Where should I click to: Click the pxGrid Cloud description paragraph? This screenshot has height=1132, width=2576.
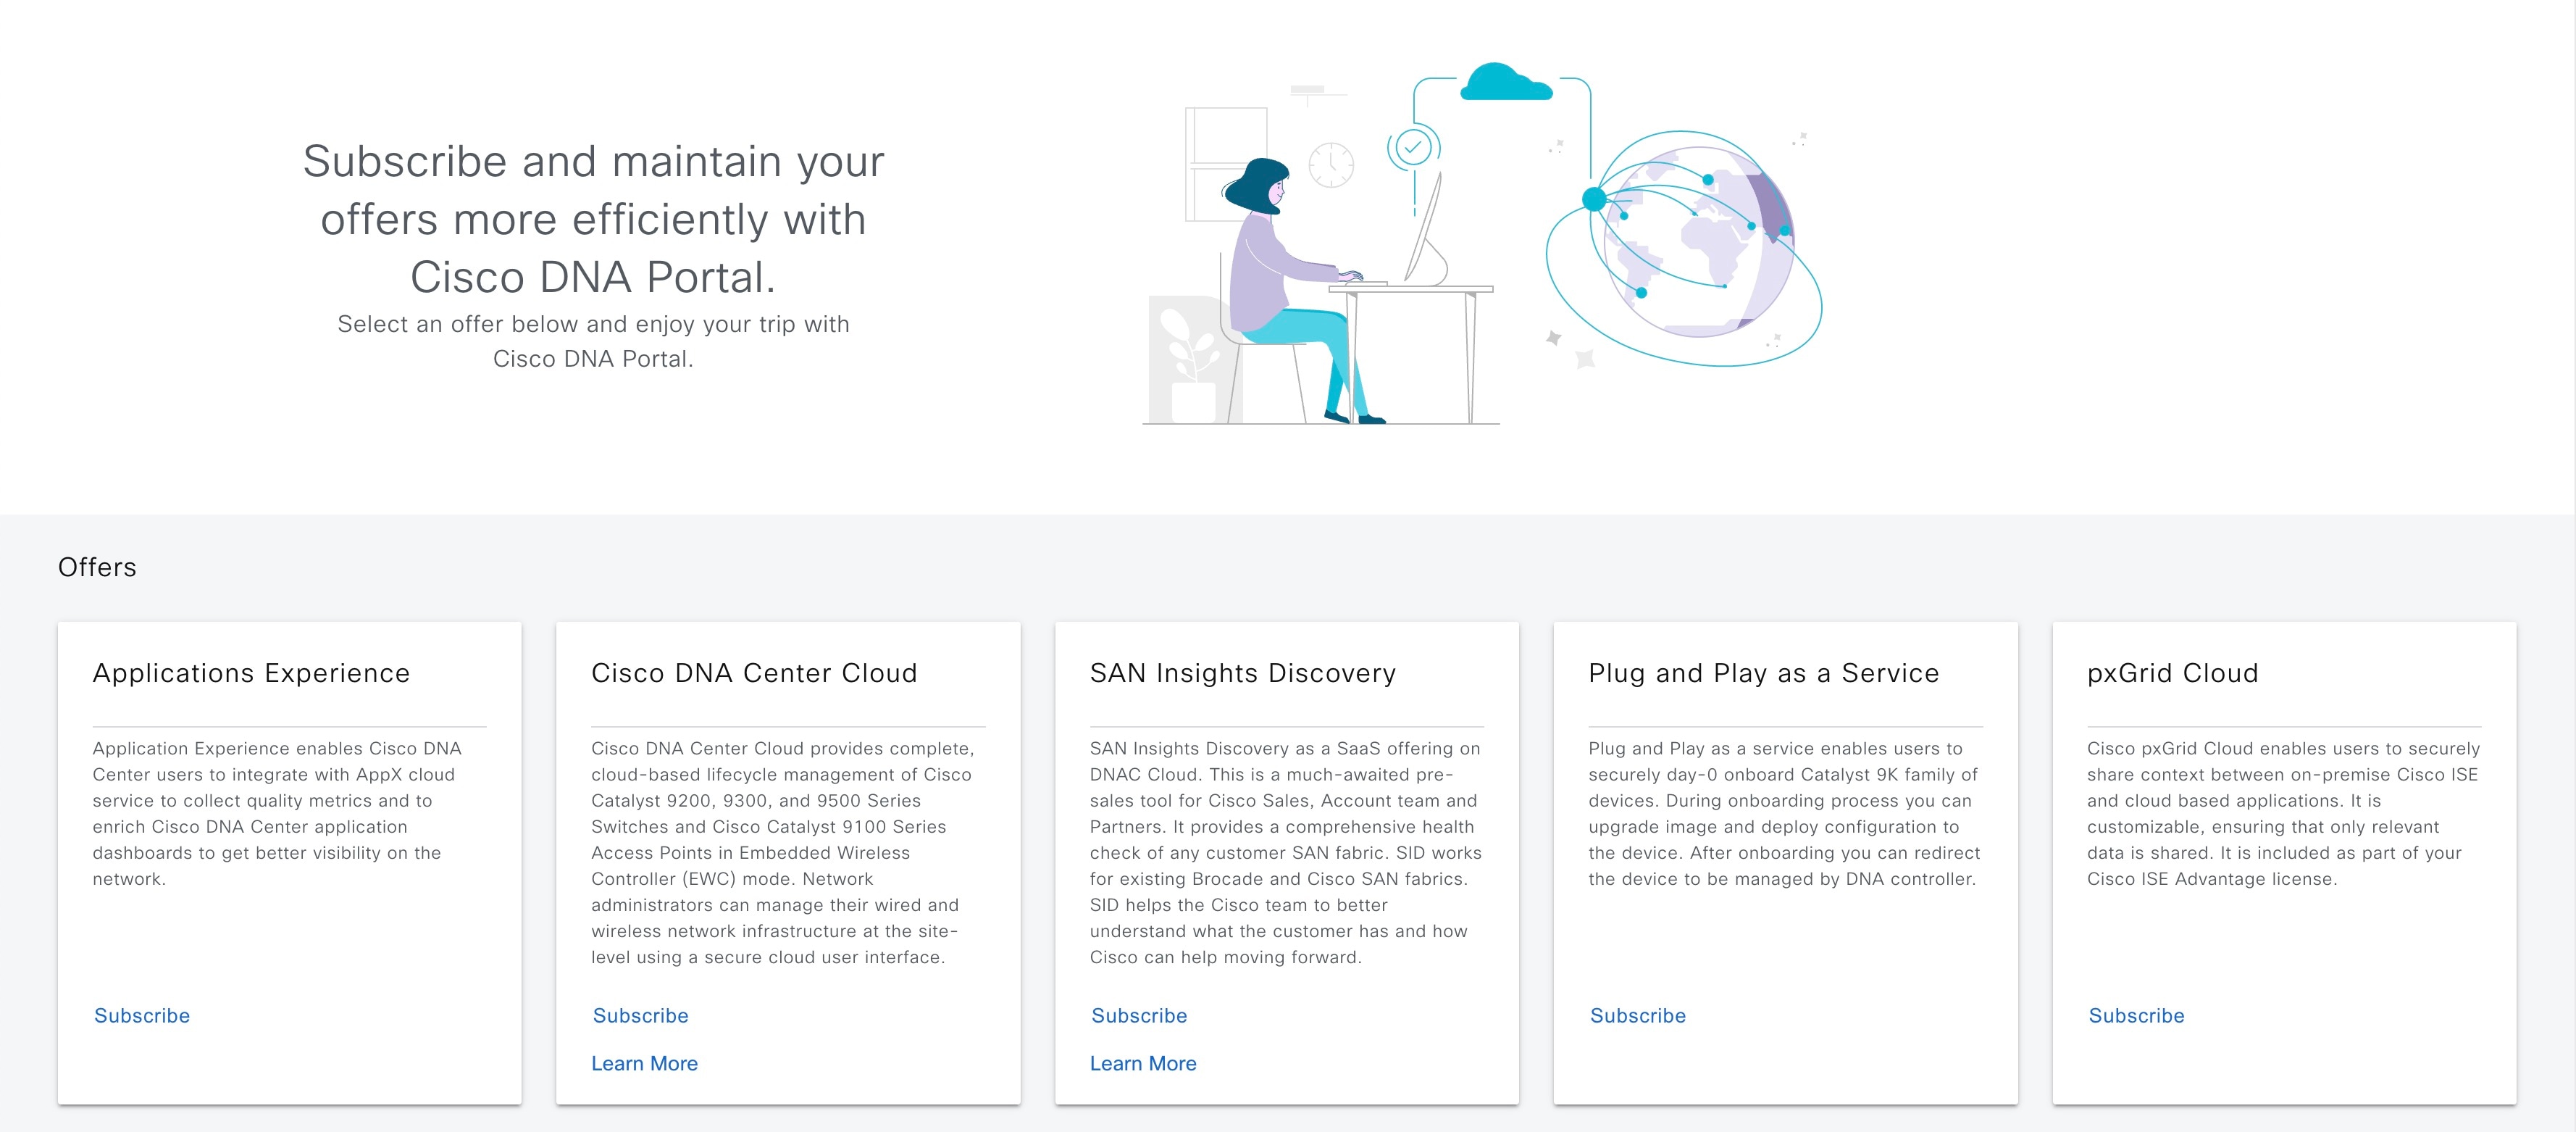click(x=2283, y=813)
